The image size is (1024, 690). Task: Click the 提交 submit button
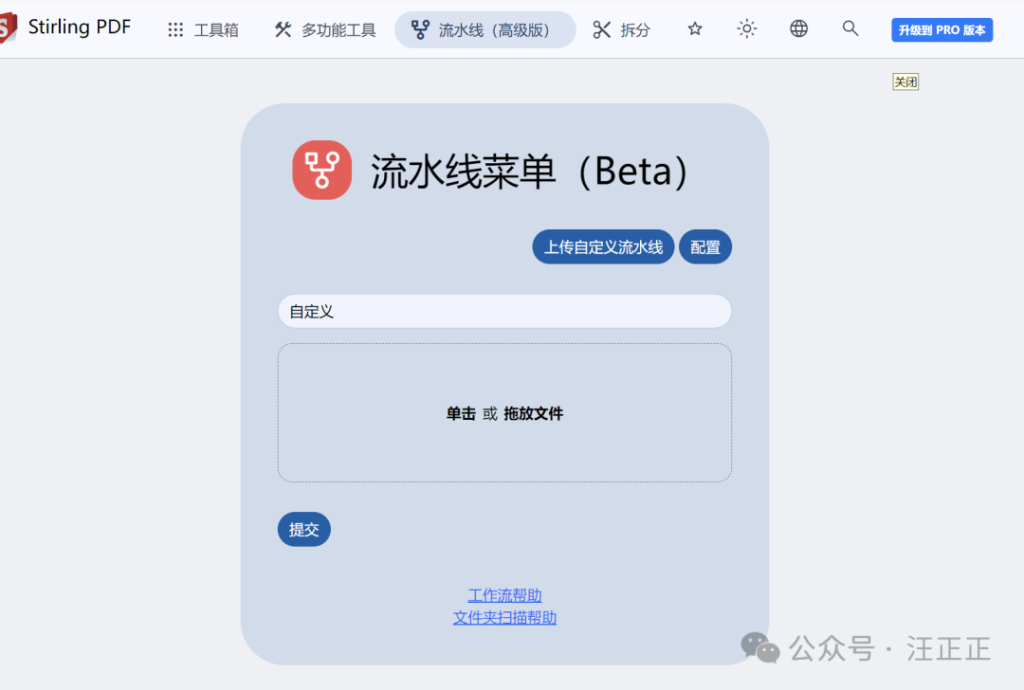coord(303,529)
